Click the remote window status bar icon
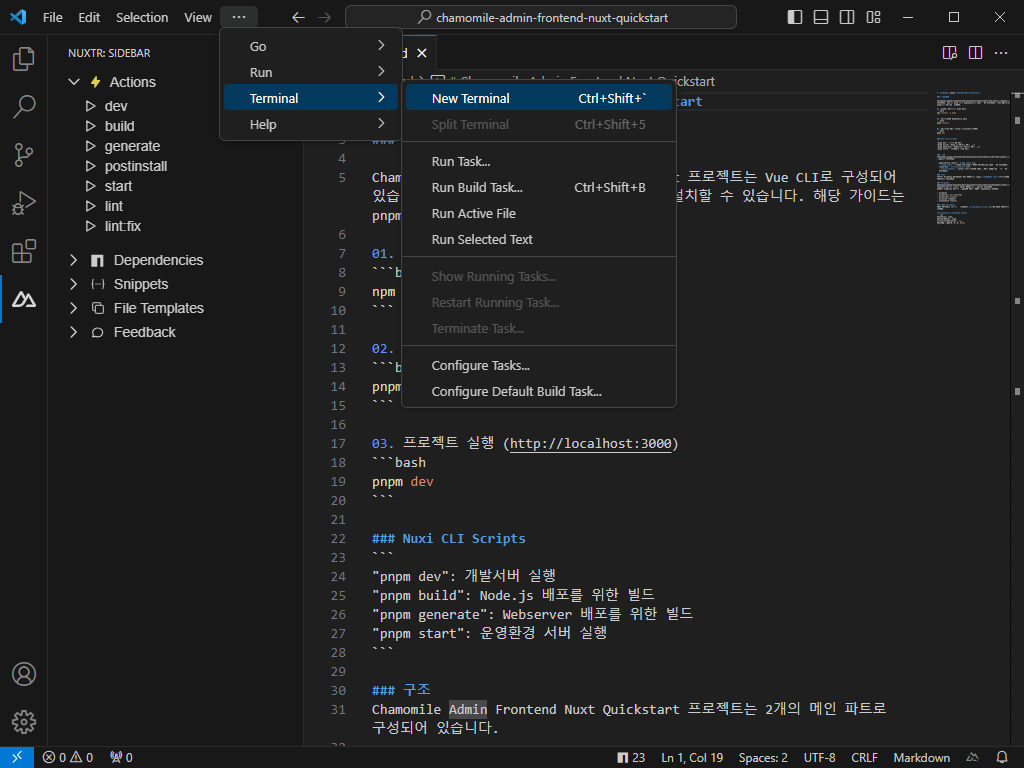Screen dimensions: 1024x768 click(x=17, y=757)
